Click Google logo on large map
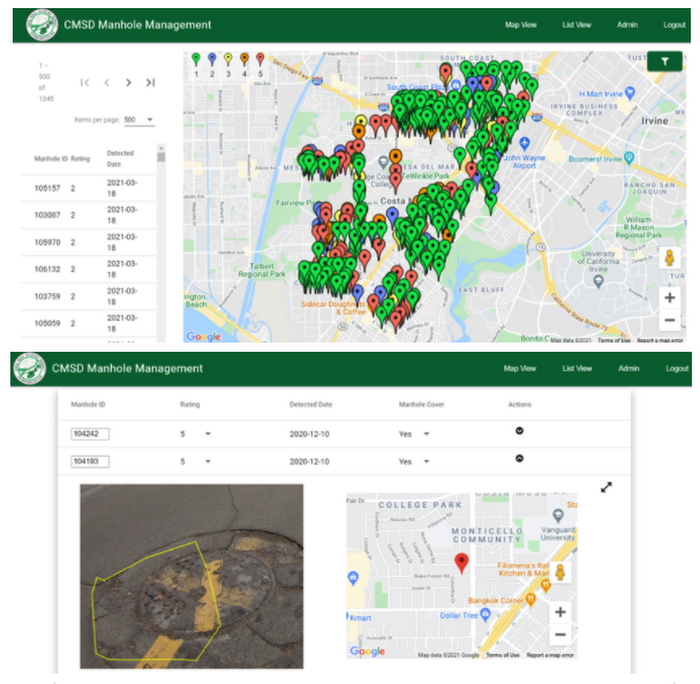700x684 pixels. coord(204,337)
